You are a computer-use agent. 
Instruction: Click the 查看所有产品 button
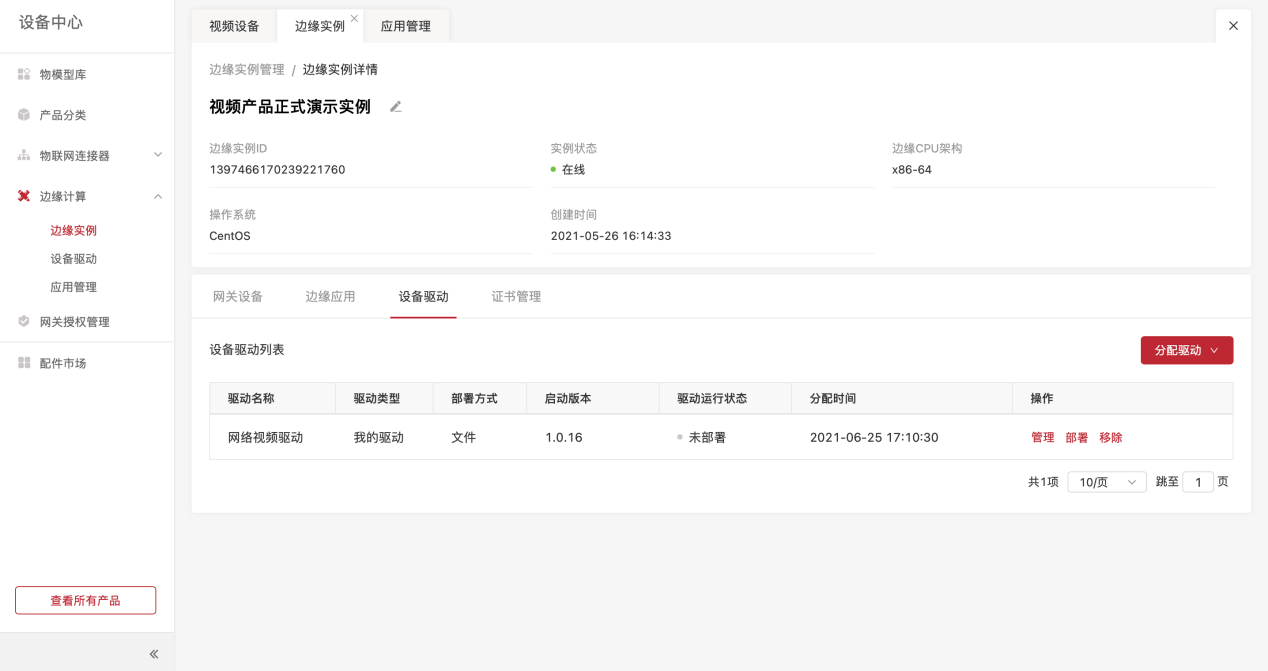[85, 600]
